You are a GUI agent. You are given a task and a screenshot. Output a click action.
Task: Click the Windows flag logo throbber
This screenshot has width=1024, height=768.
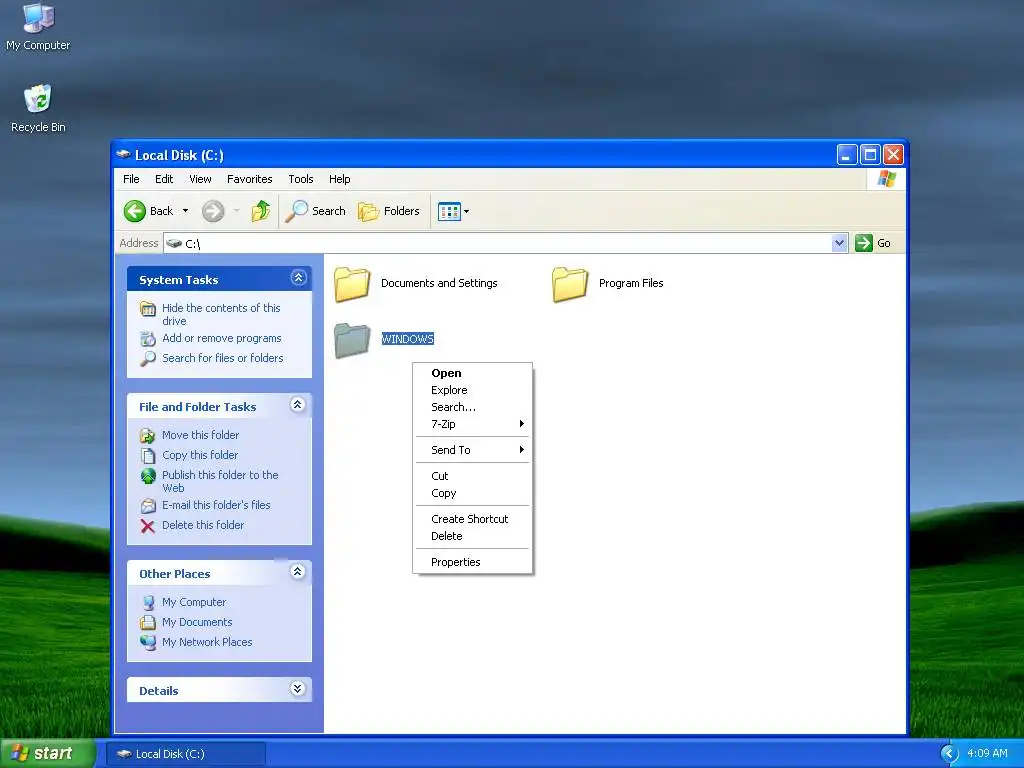pyautogui.click(x=886, y=179)
